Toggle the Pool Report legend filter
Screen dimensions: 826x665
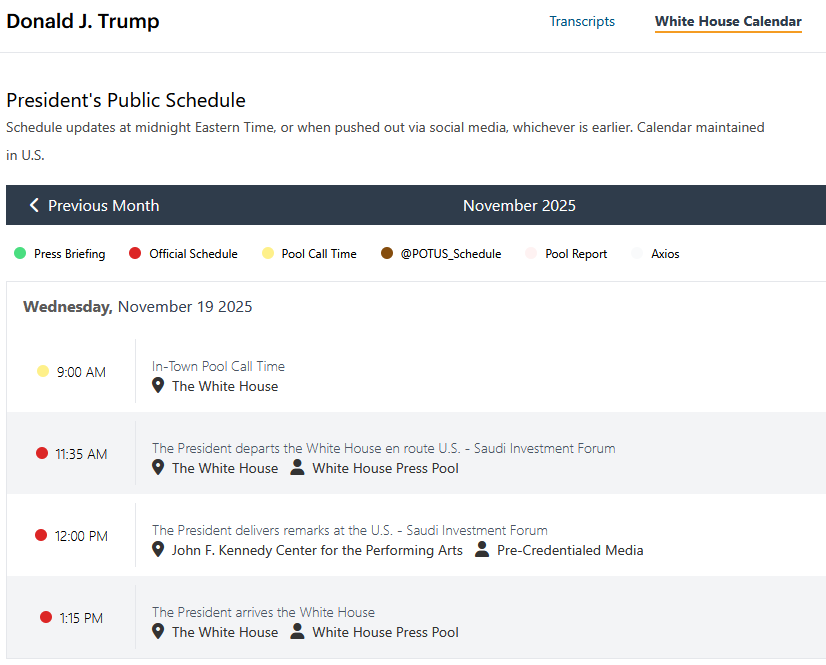pos(566,254)
